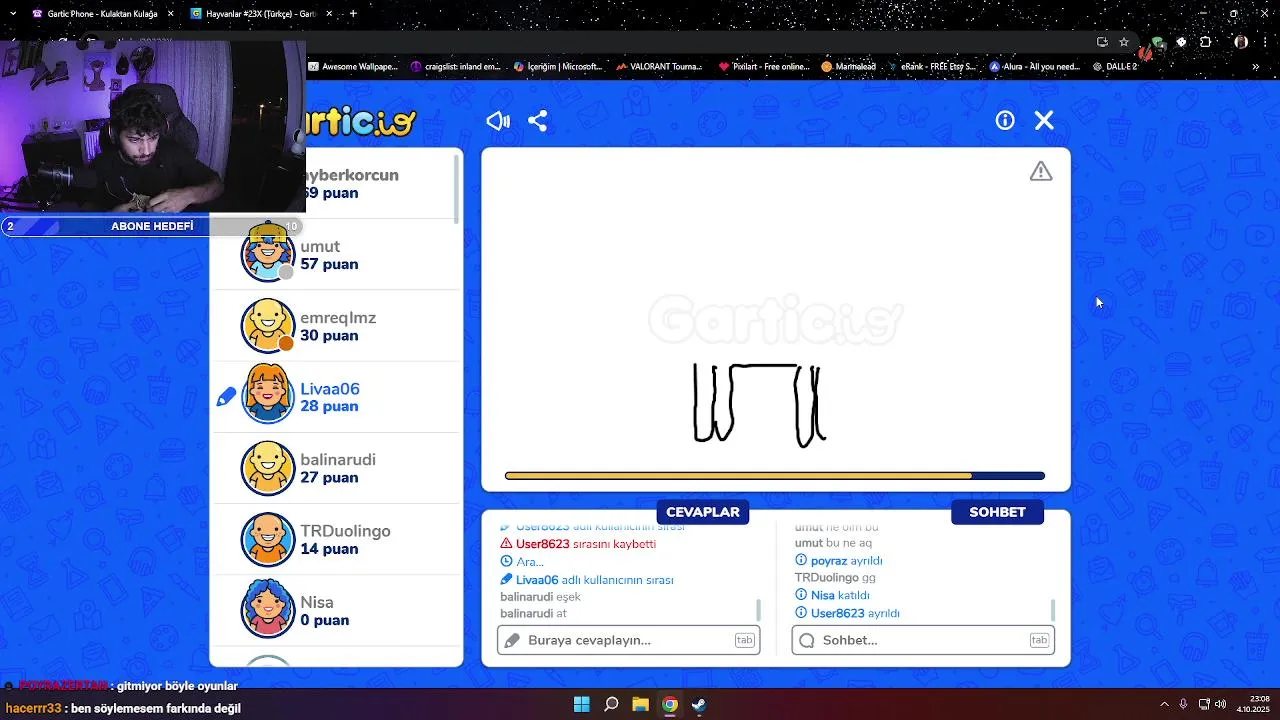Click 'balinarudi at' answer line
1280x720 pixels.
(x=533, y=614)
